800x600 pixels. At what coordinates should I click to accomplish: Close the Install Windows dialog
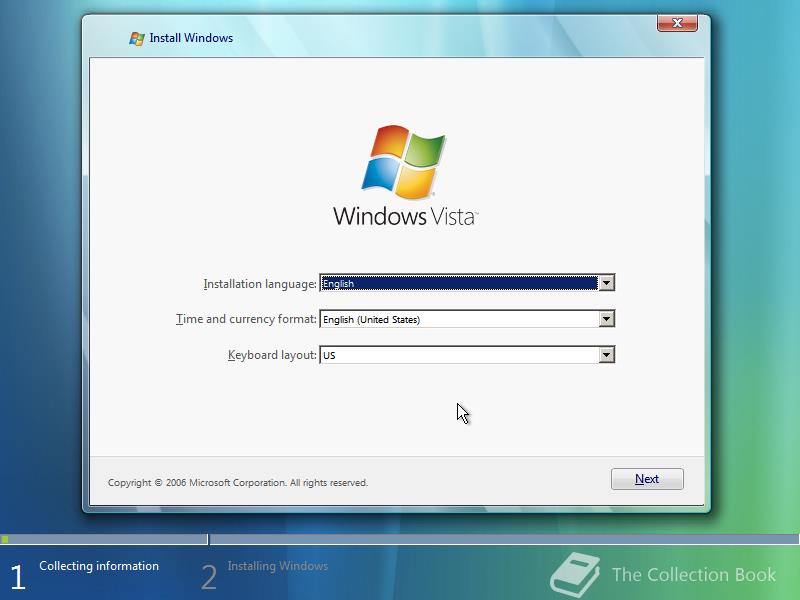(677, 23)
